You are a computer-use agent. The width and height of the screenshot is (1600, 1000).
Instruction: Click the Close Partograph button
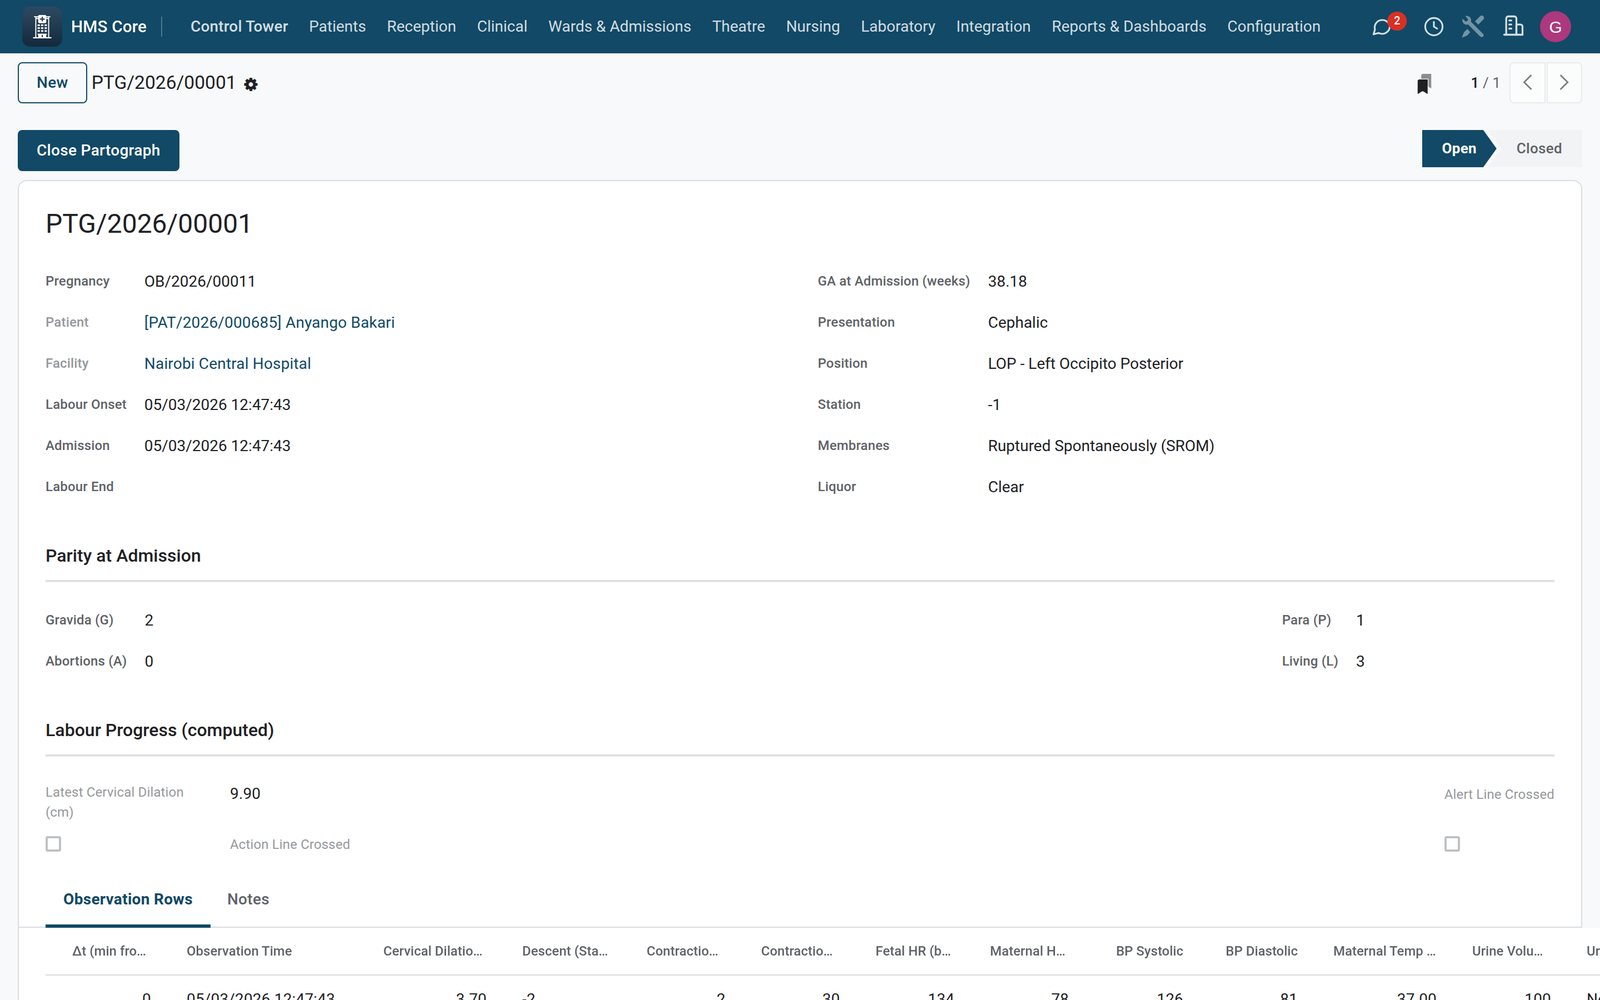[x=98, y=150]
